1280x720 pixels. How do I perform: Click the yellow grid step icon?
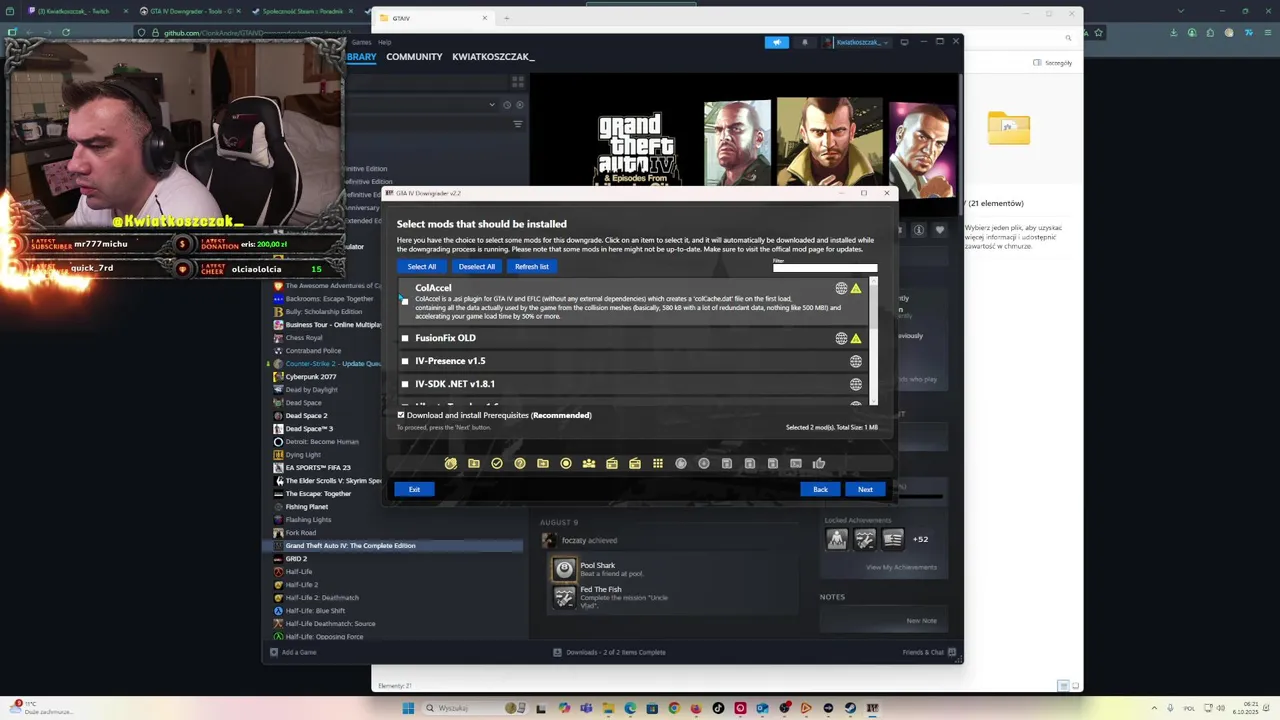[658, 463]
